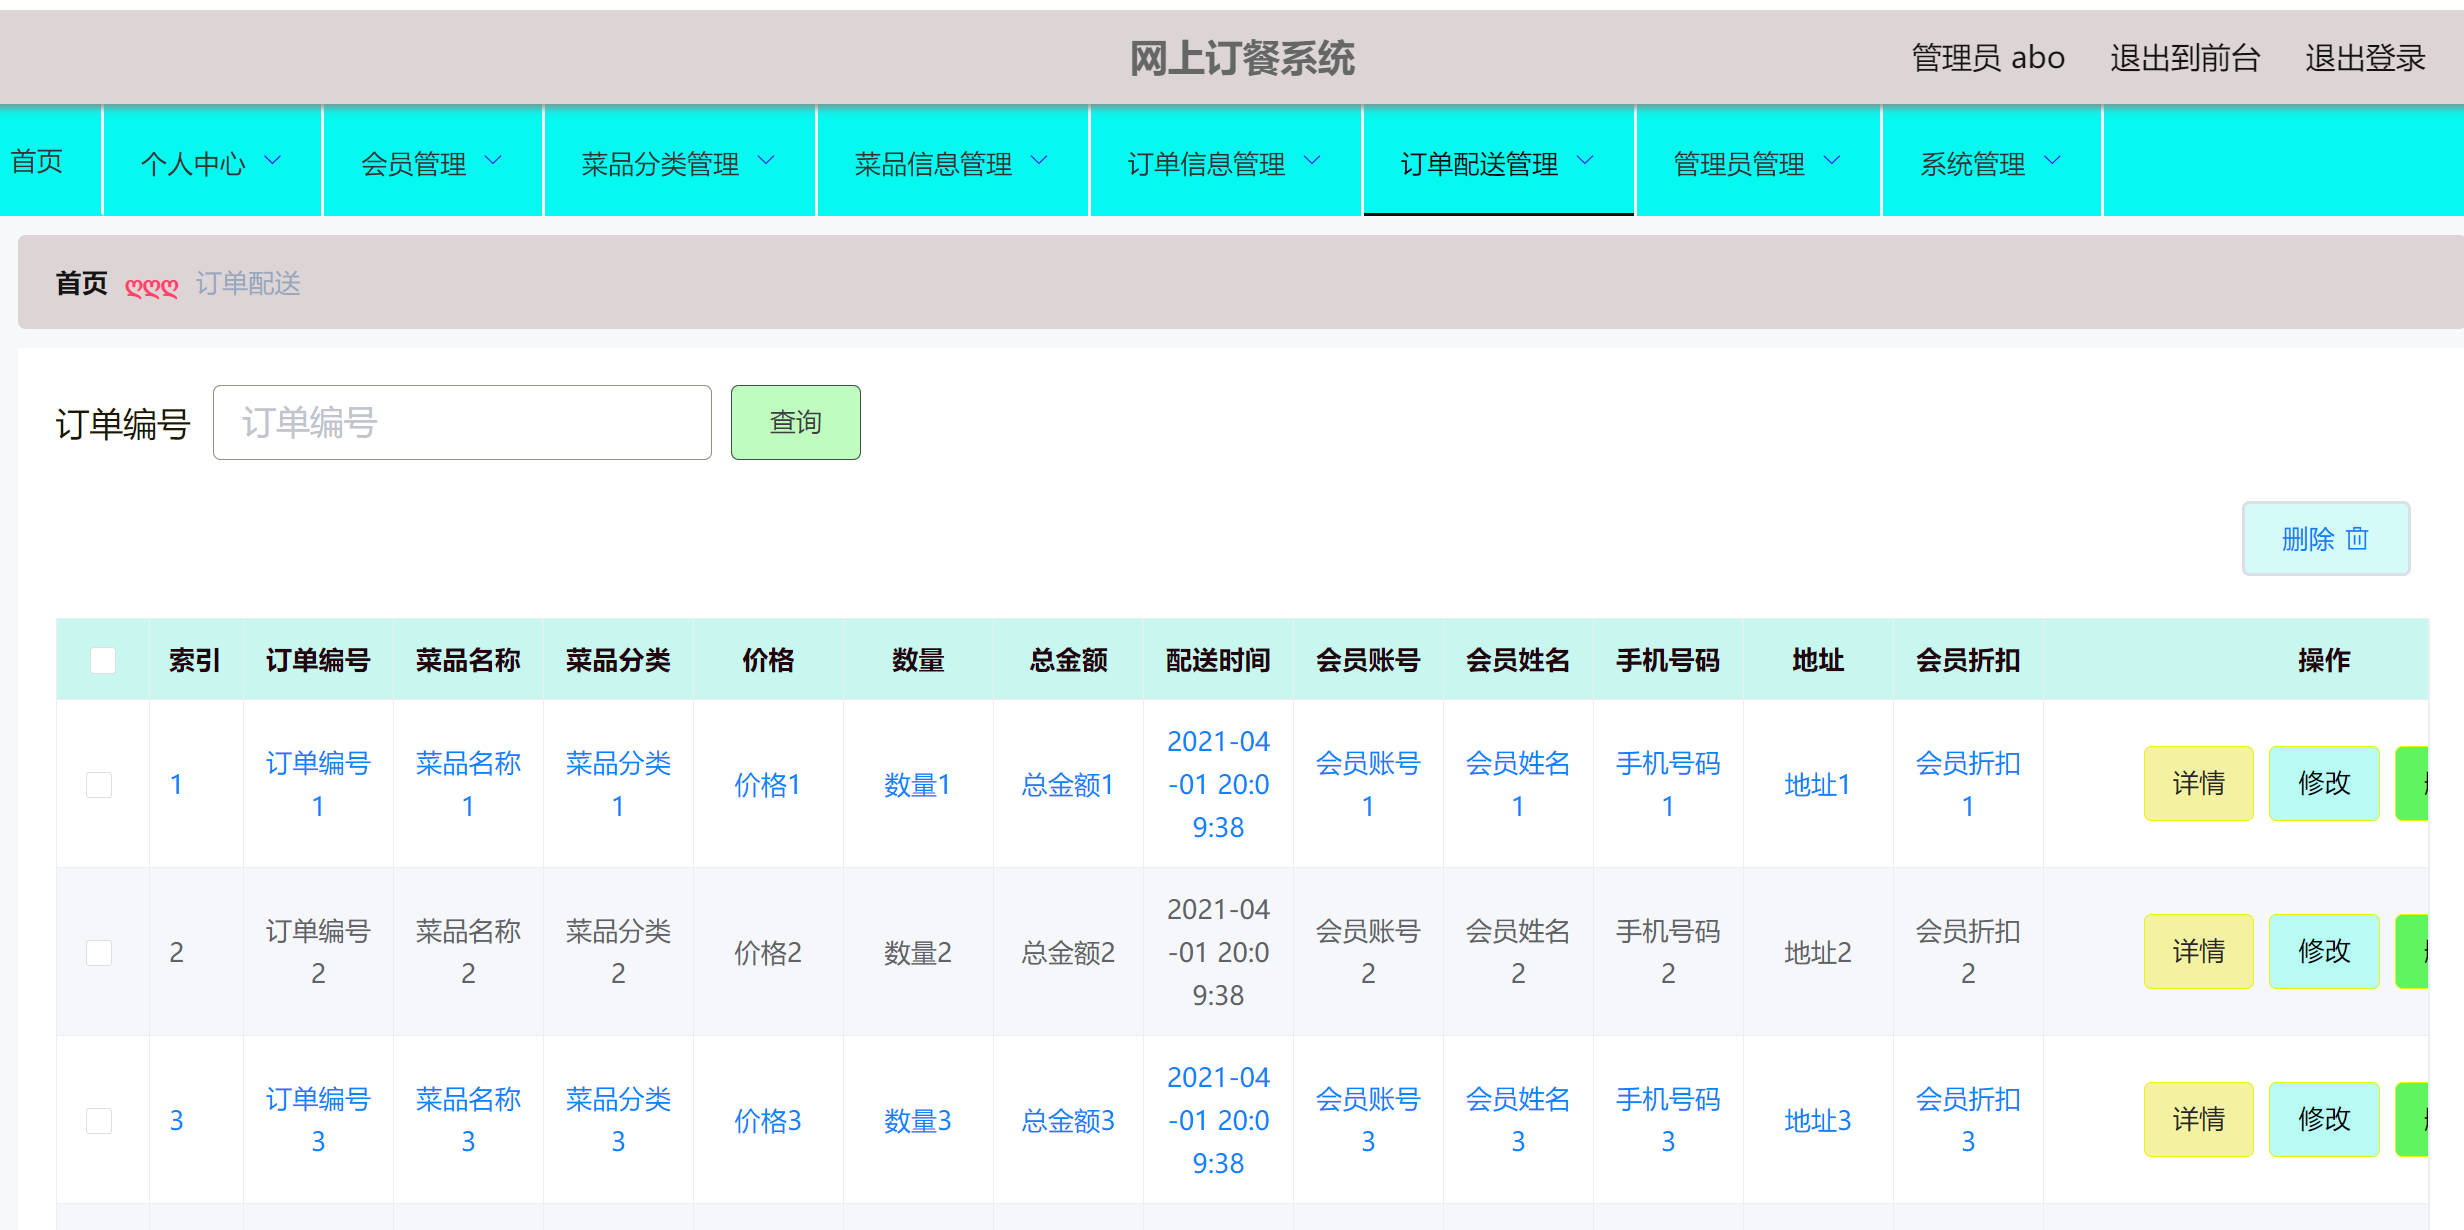Expand the 会员管理 dropdown menu
The image size is (2464, 1230).
[x=432, y=161]
